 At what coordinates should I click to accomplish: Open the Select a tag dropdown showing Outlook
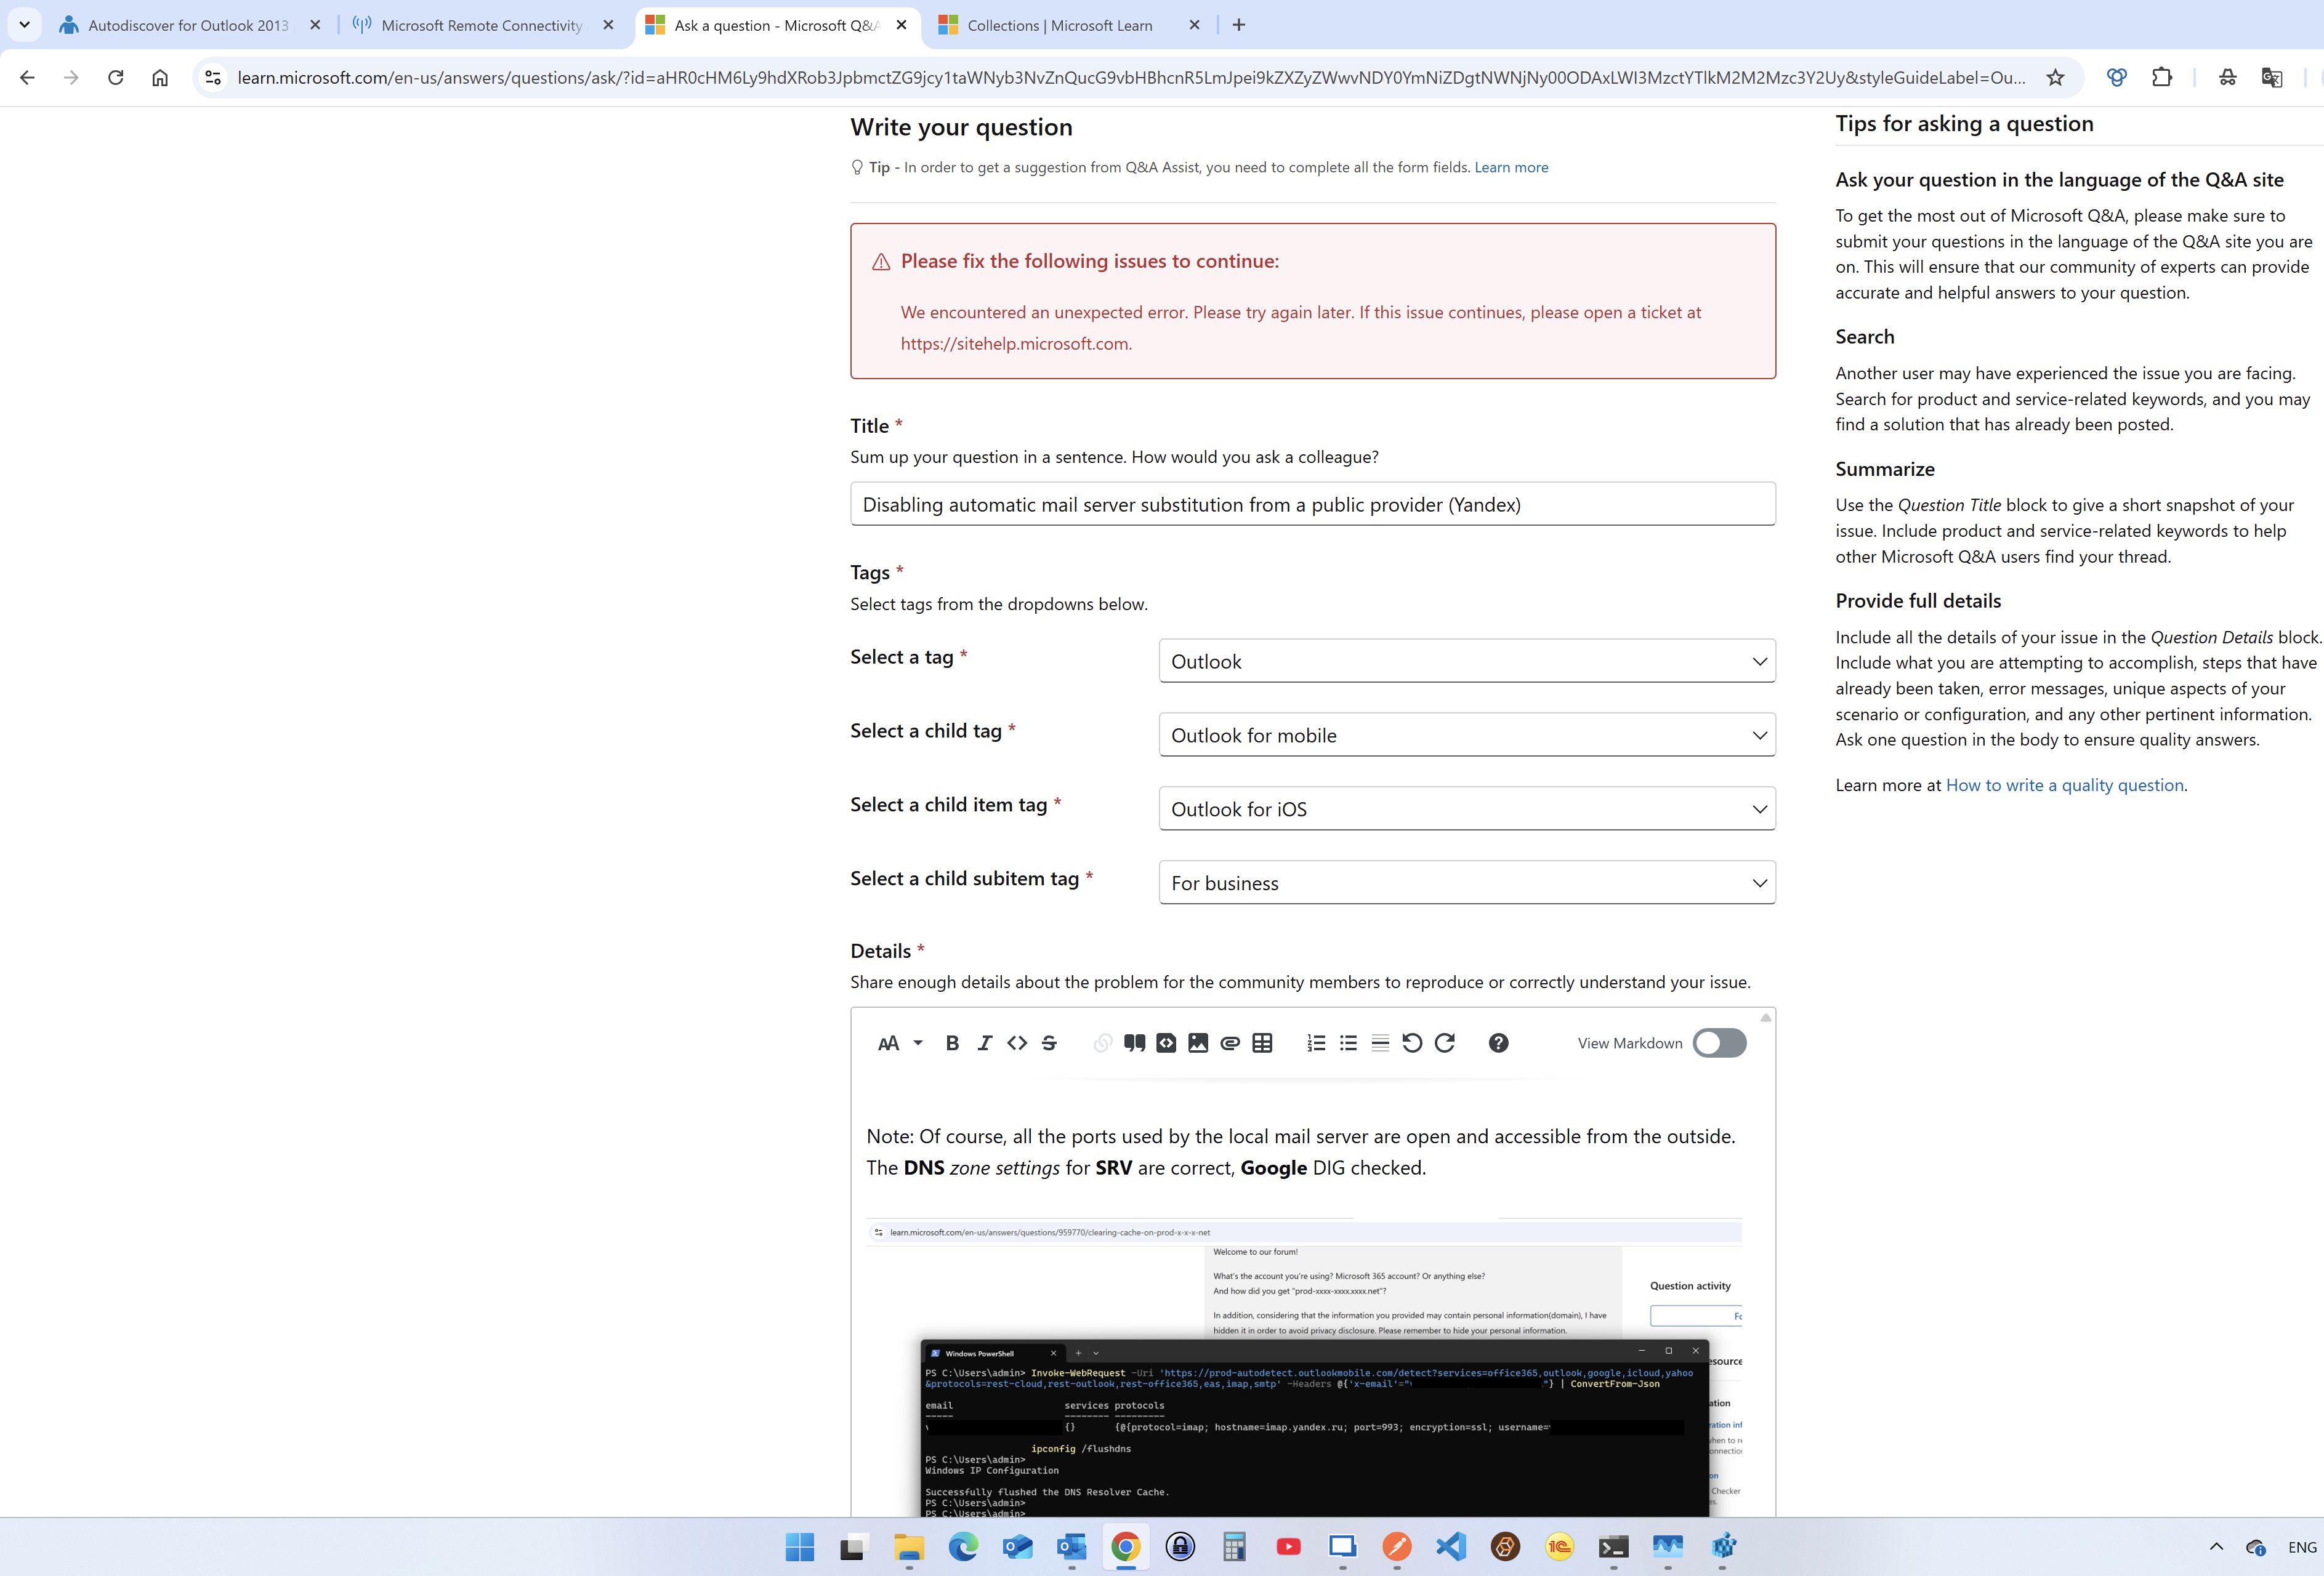1467,661
